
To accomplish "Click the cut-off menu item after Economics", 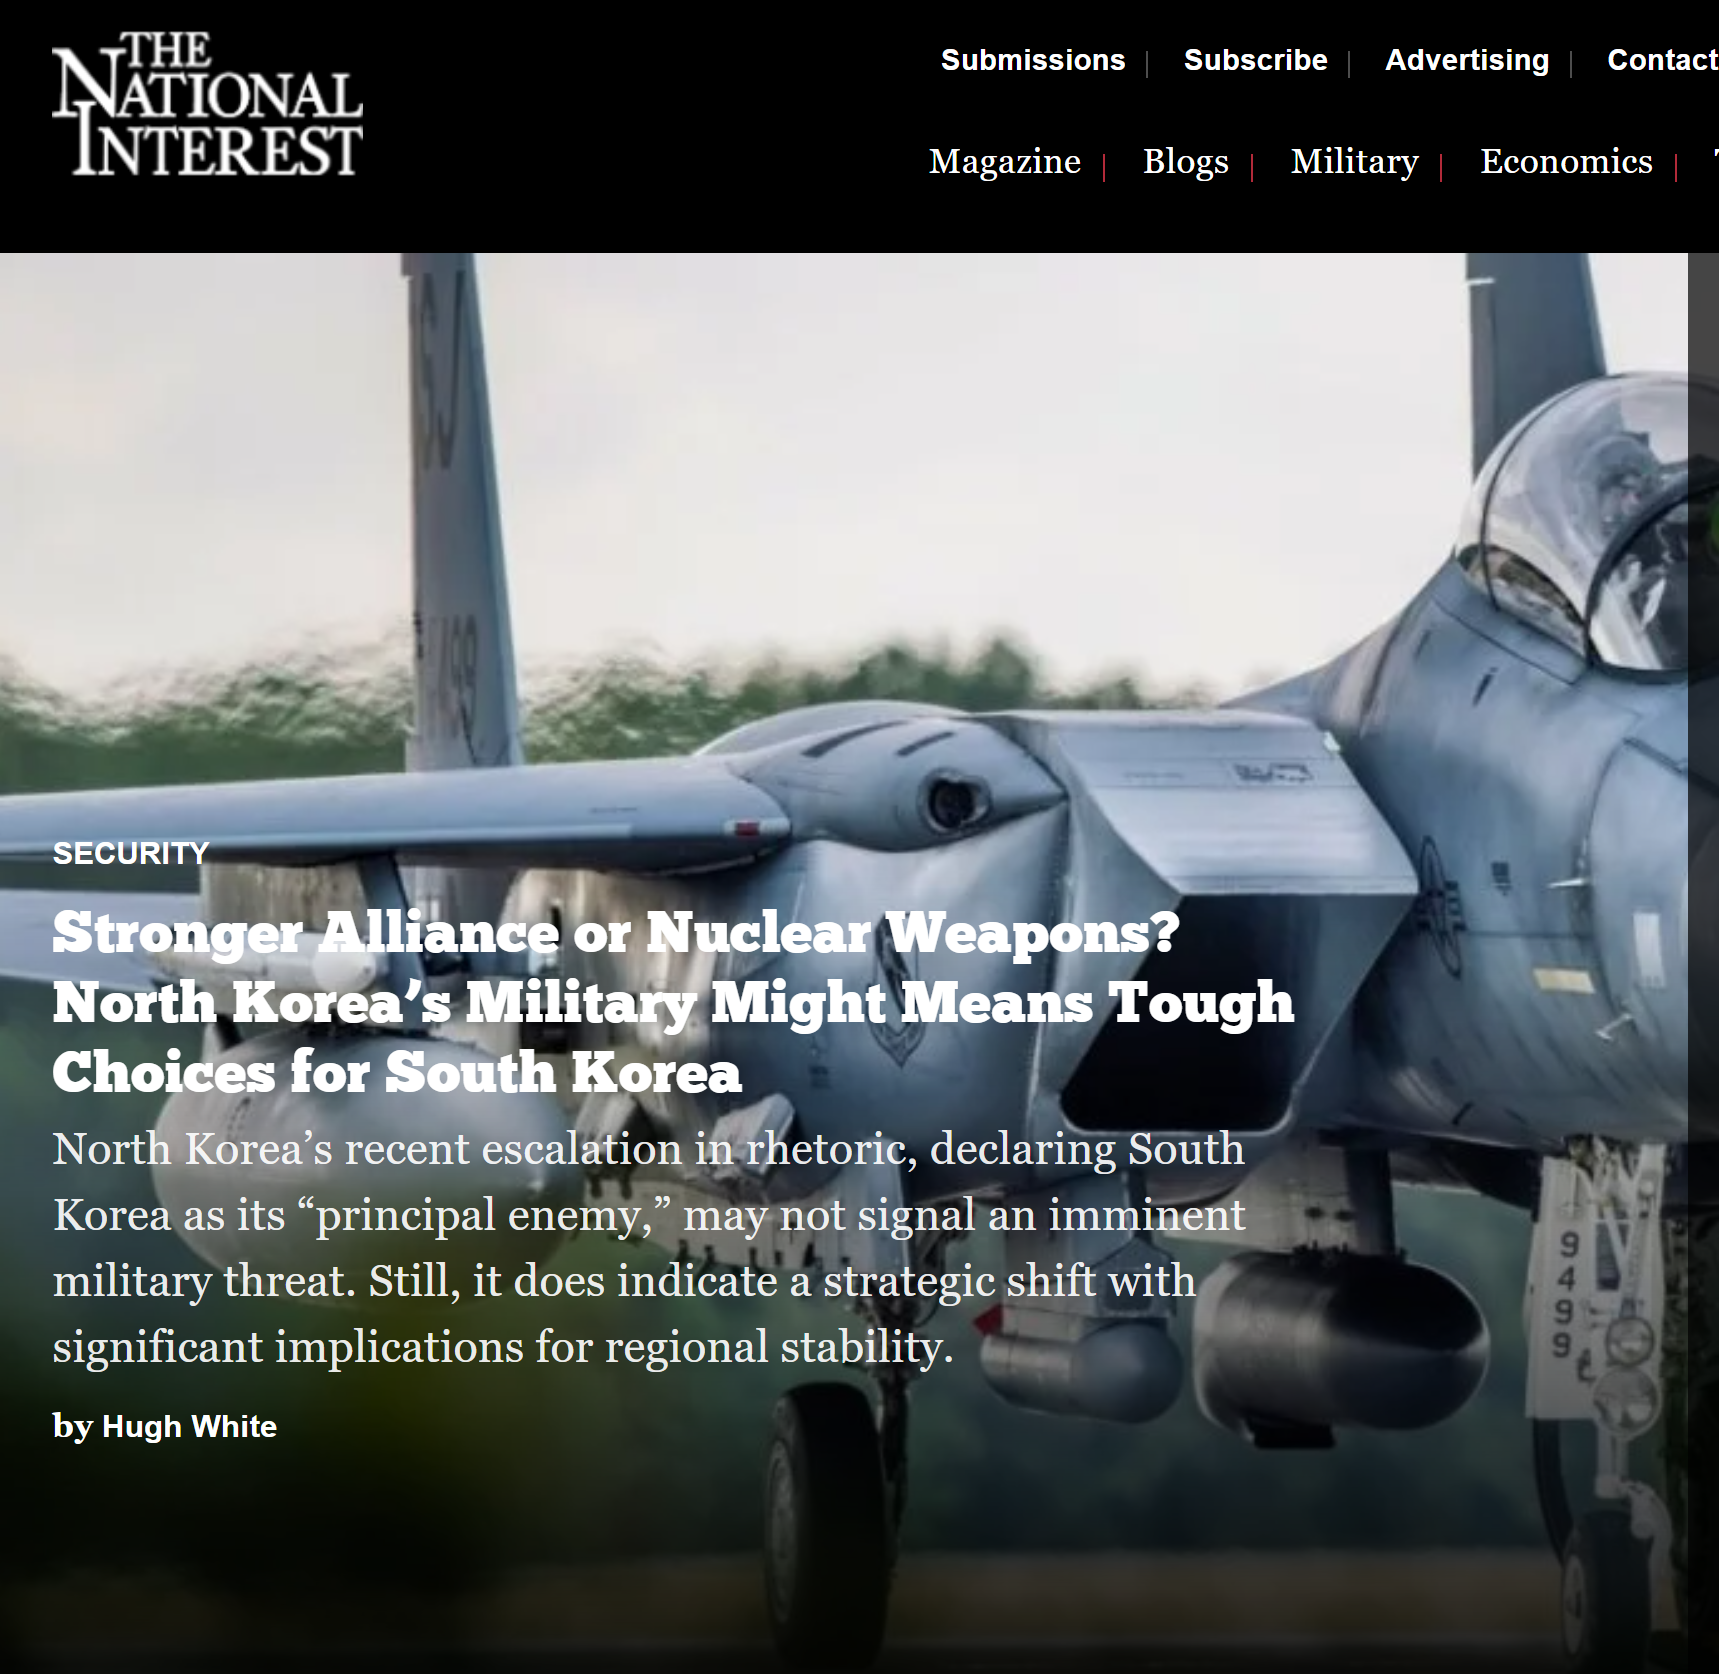I will (1715, 161).
